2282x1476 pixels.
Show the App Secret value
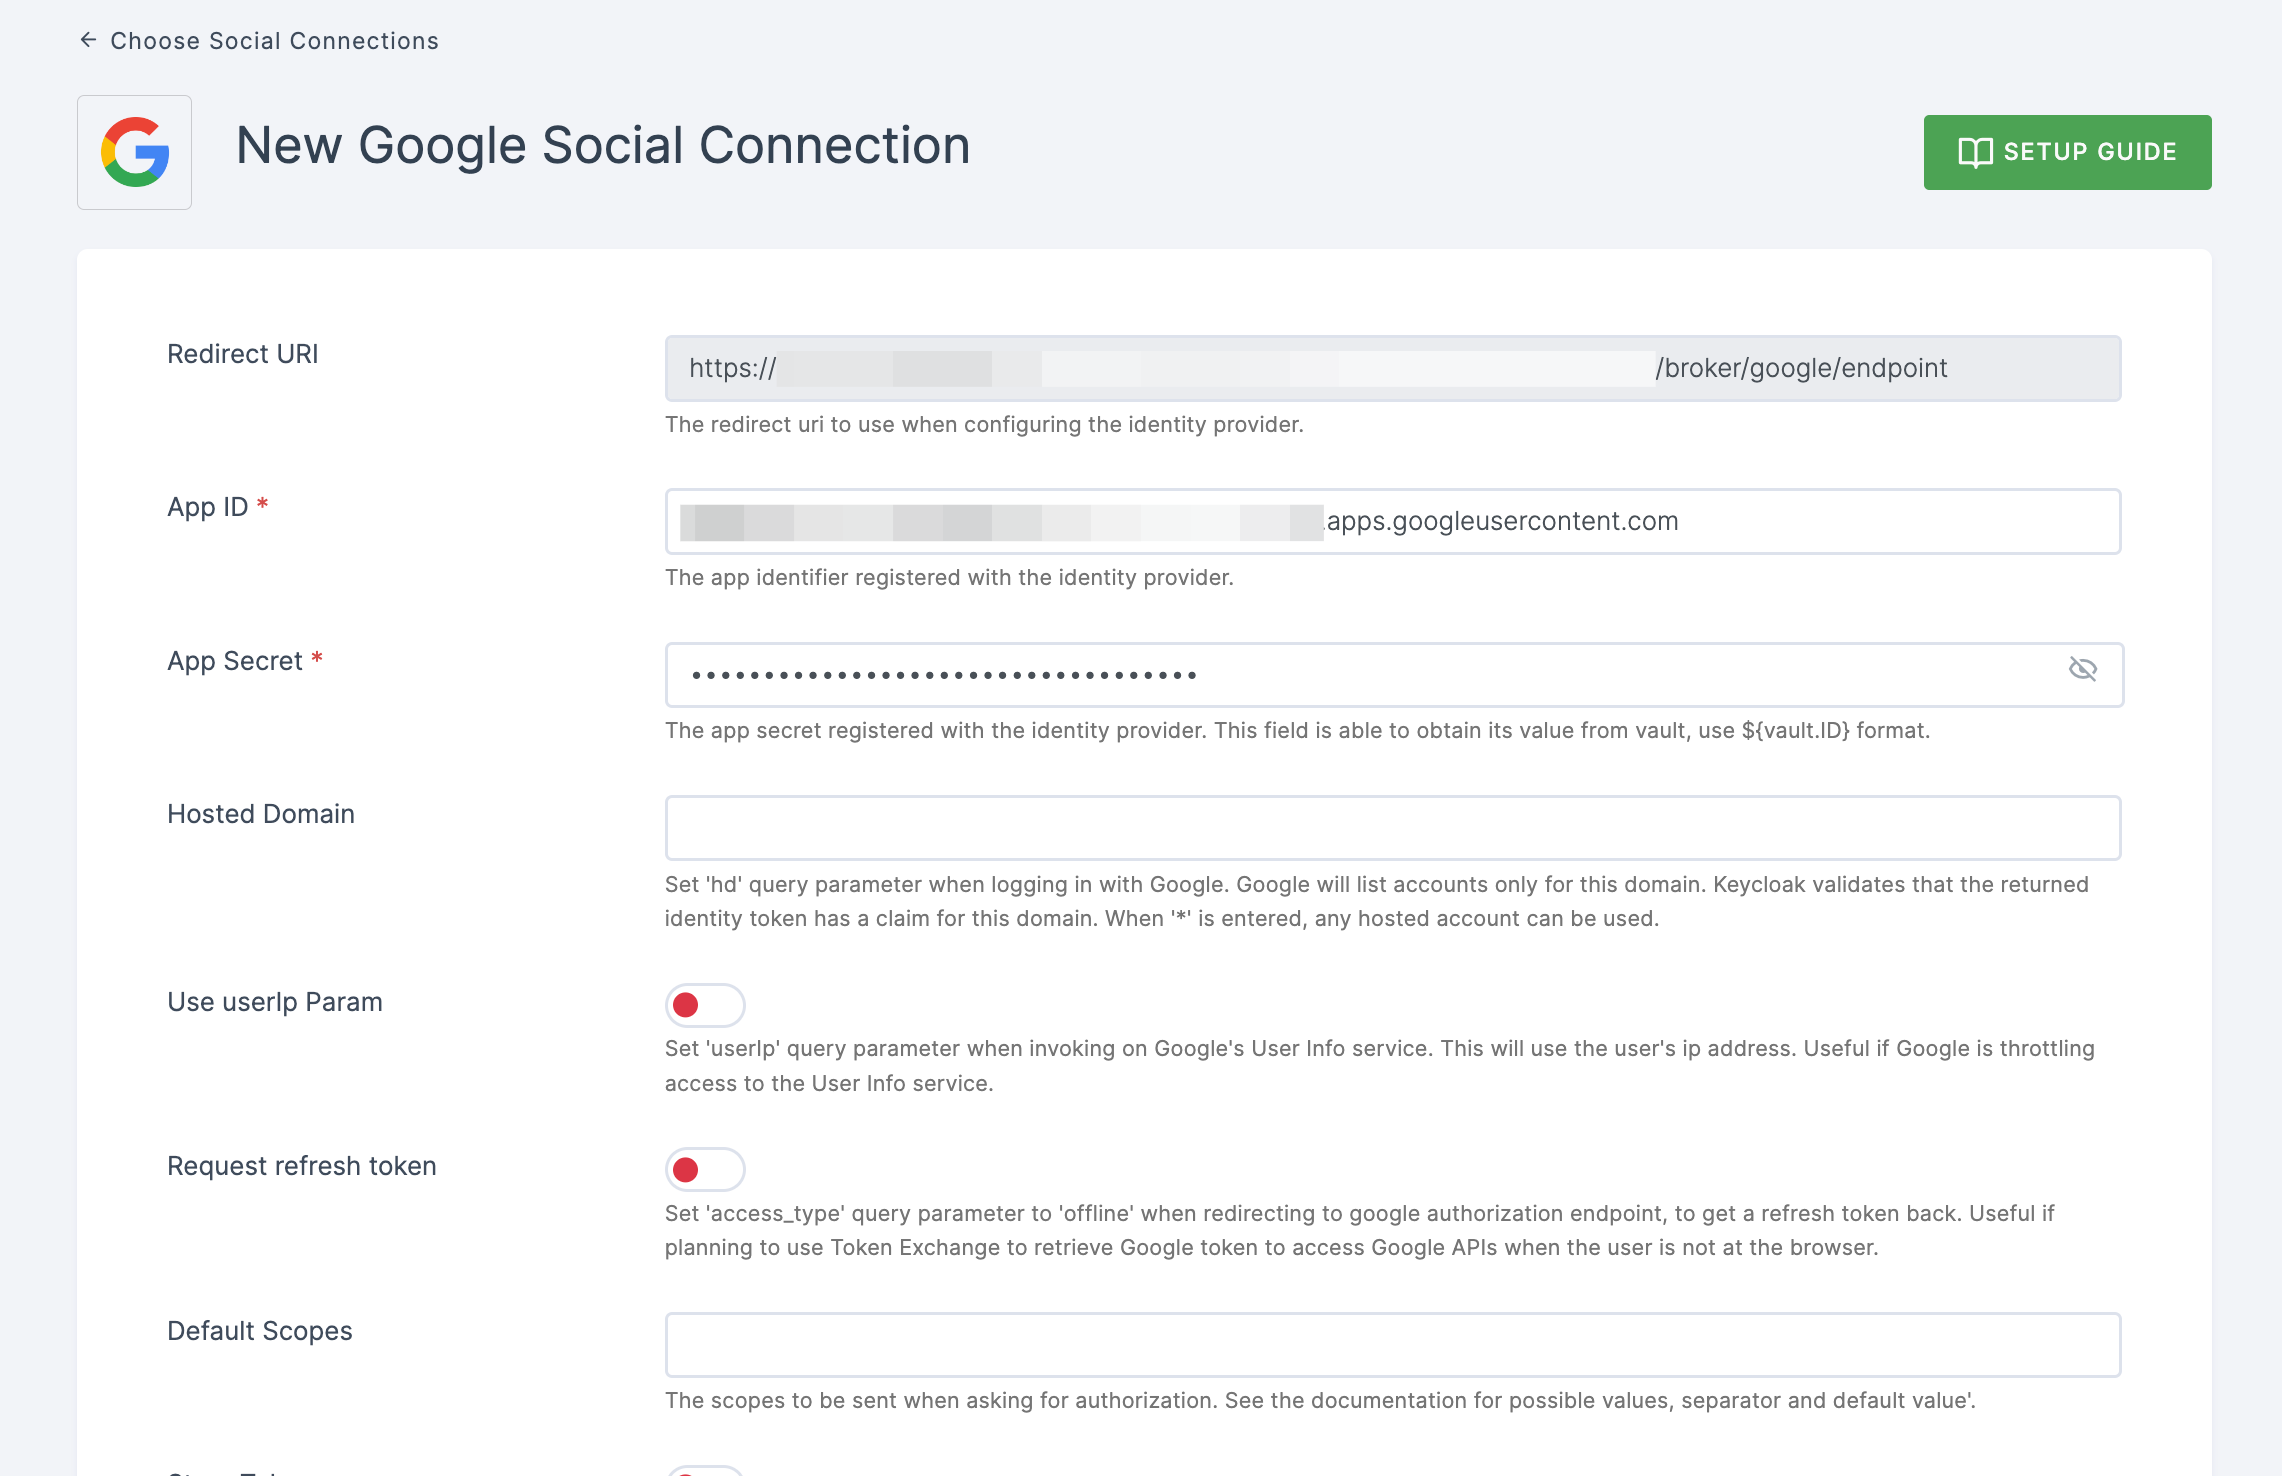point(2083,669)
